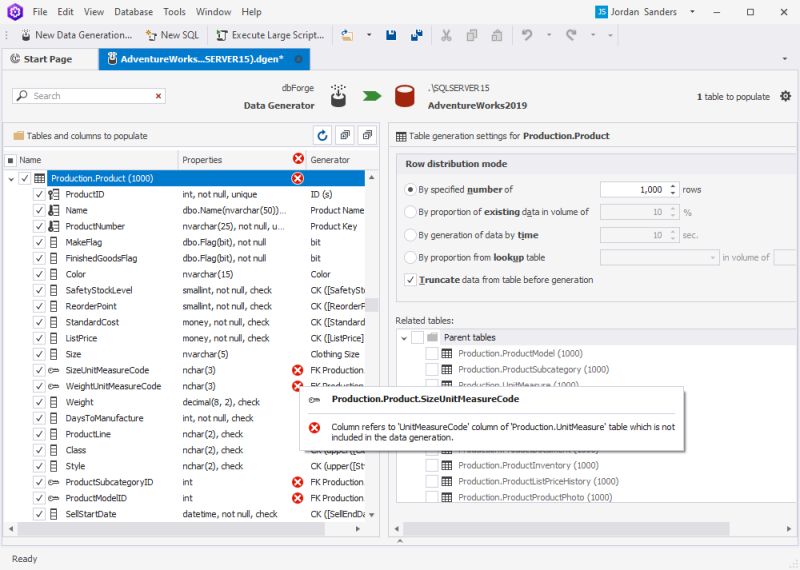Click the columns list vertical scrollbar thumb
Screen dimensions: 800x570
pyautogui.click(x=372, y=305)
